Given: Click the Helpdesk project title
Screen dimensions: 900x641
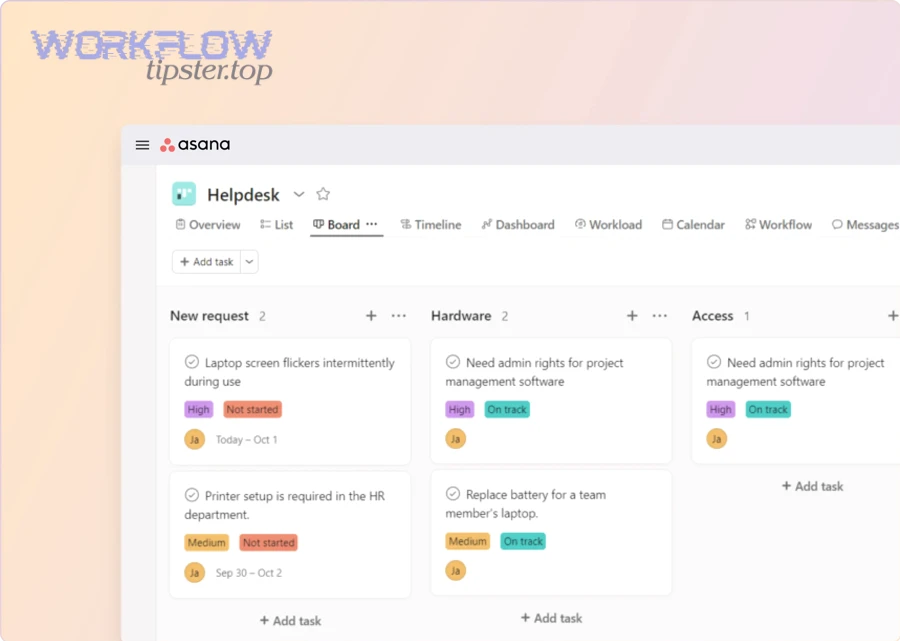Looking at the screenshot, I should coord(243,195).
